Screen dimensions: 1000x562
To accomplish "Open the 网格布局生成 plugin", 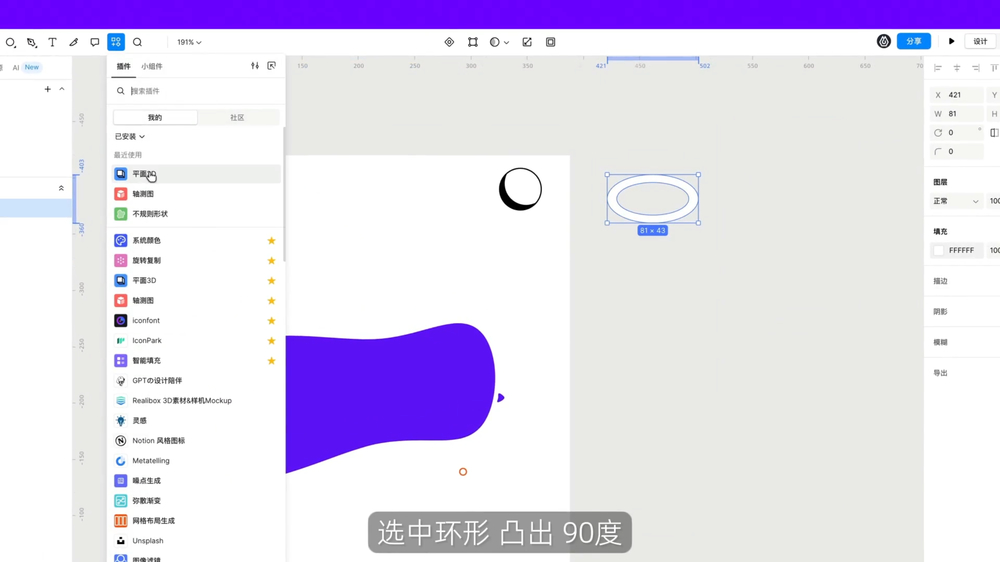I will pyautogui.click(x=196, y=521).
